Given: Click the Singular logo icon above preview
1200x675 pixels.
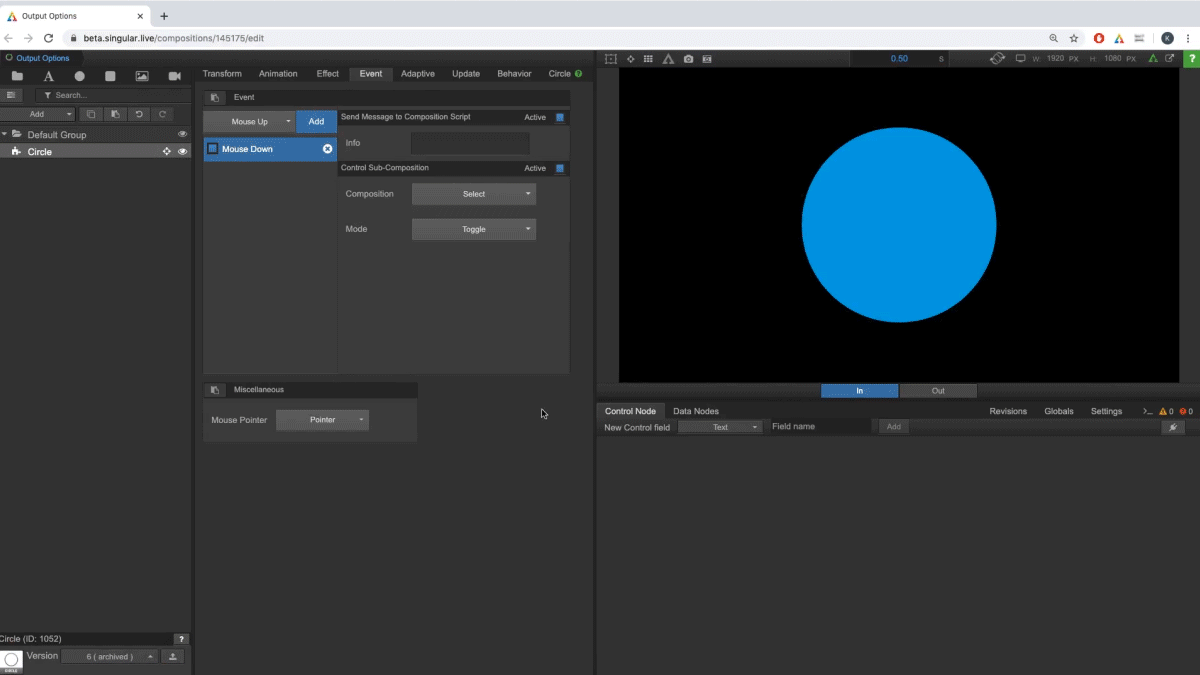Looking at the screenshot, I should coord(668,59).
